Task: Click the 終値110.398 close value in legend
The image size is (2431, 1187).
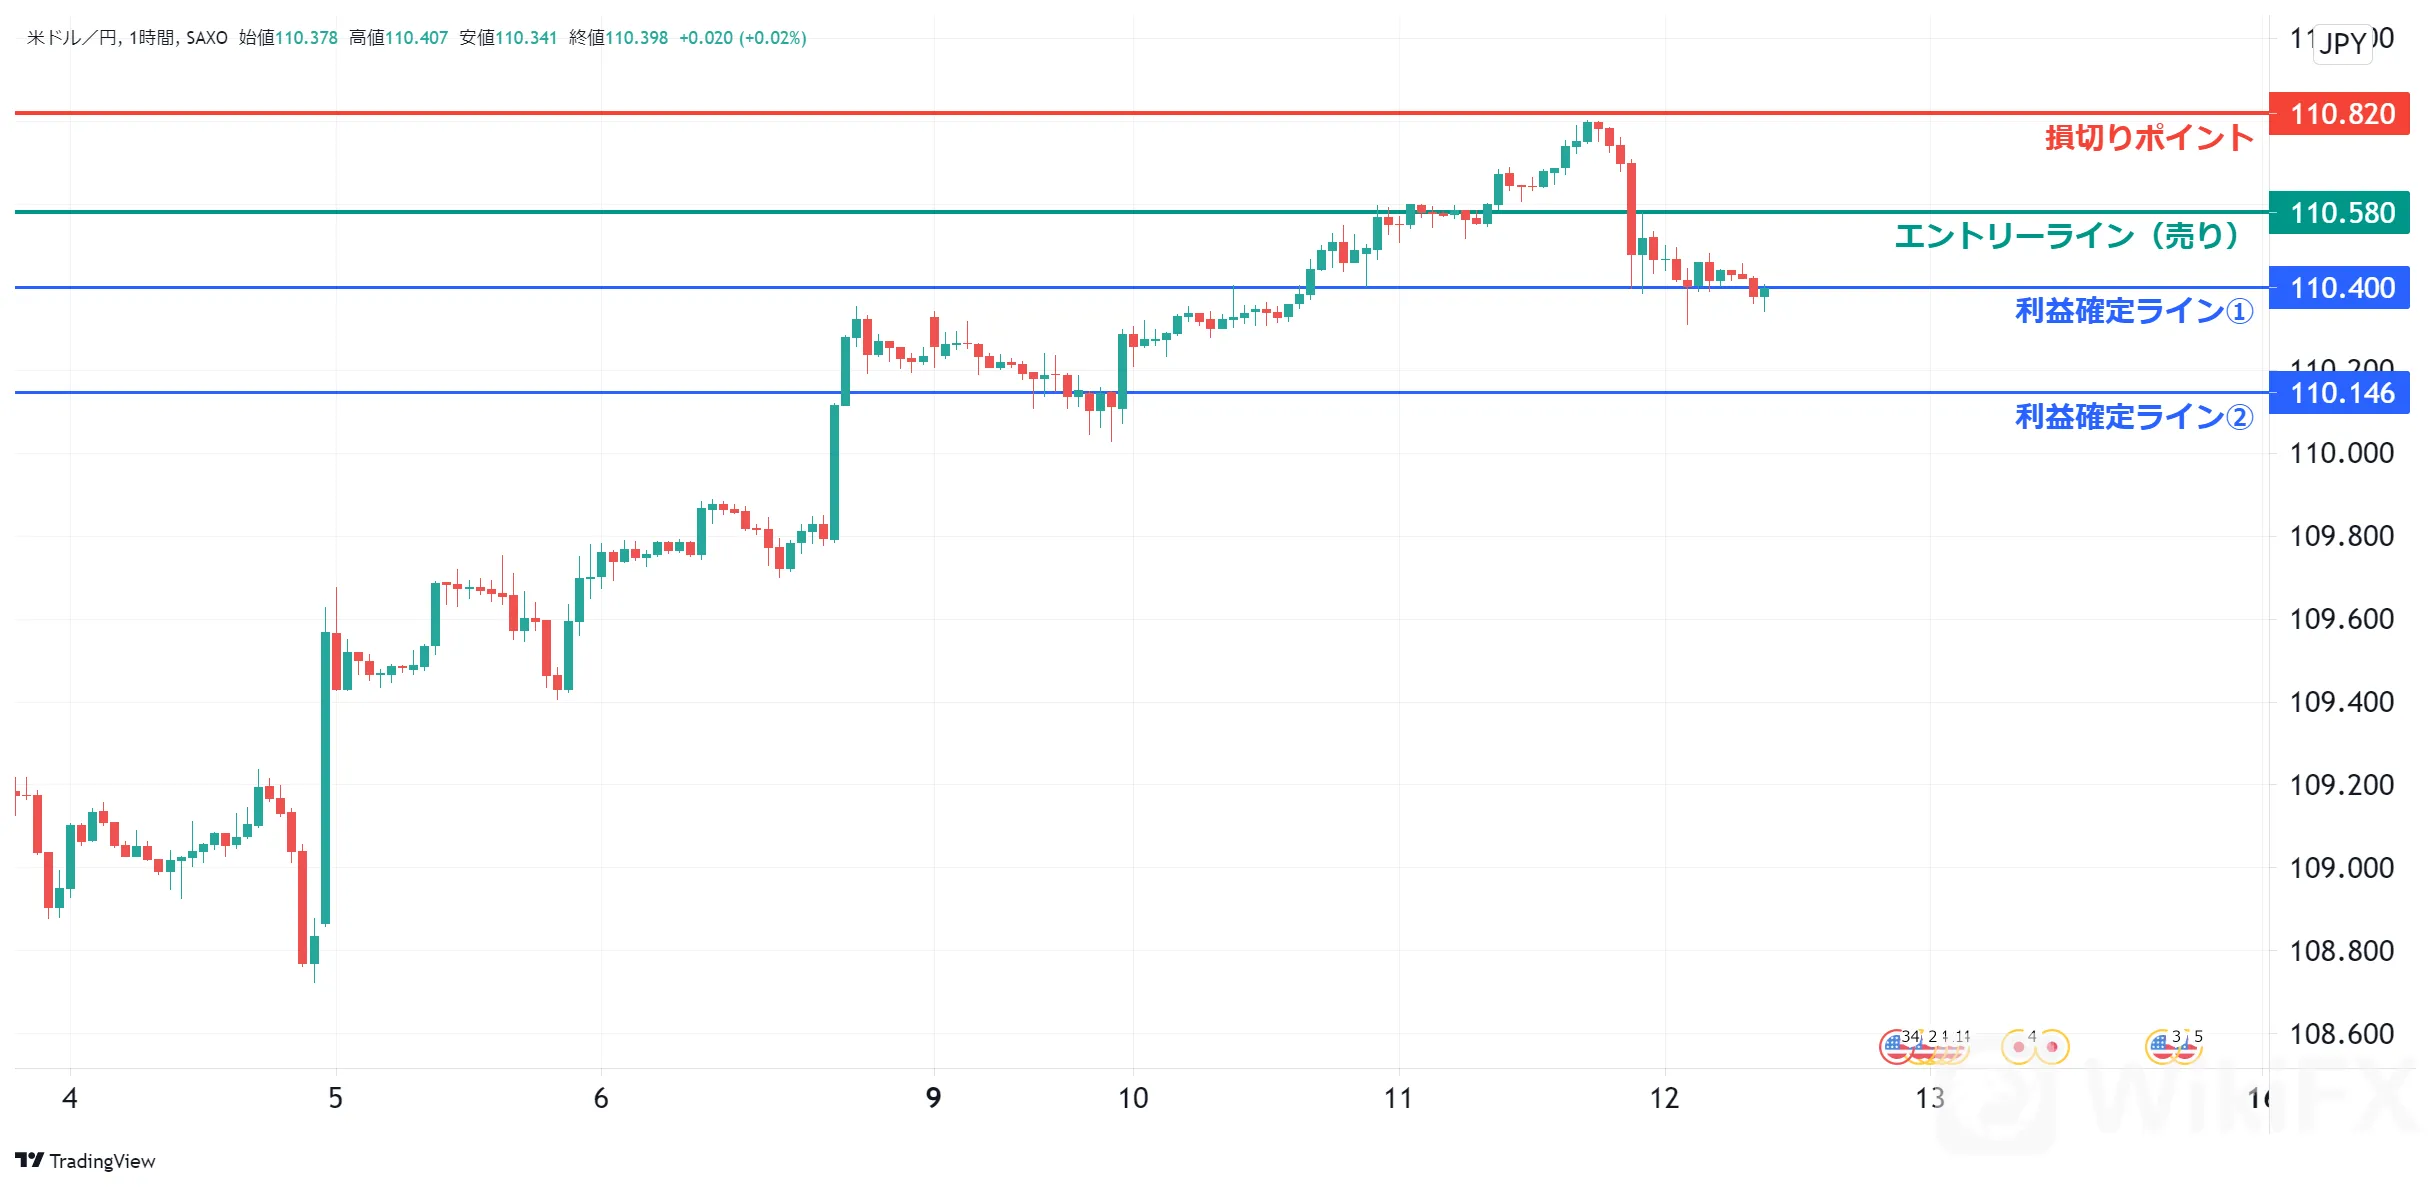Action: coord(618,38)
